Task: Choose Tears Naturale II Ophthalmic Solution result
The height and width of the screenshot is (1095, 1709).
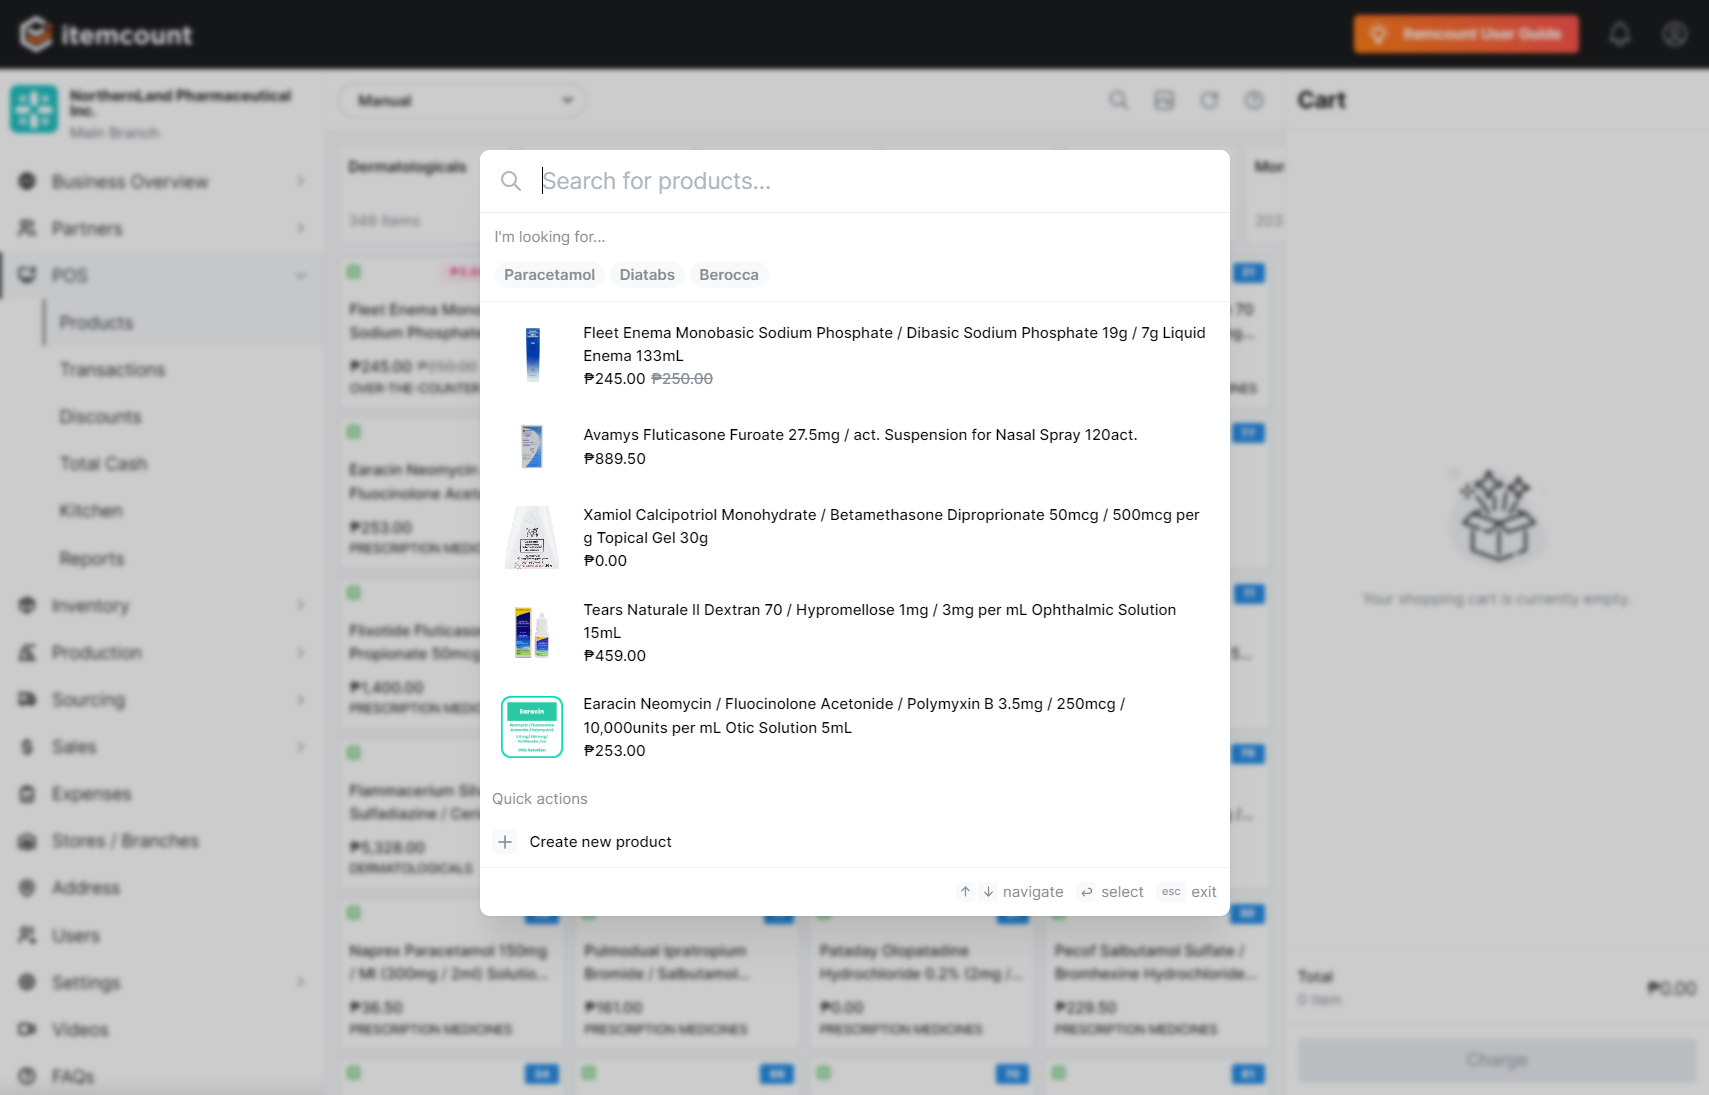Action: (x=855, y=632)
